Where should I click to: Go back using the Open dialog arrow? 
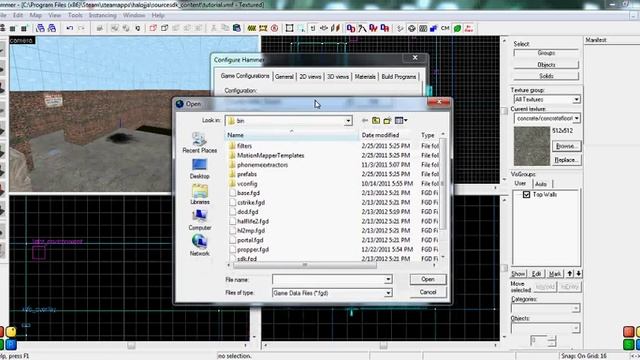[x=365, y=120]
